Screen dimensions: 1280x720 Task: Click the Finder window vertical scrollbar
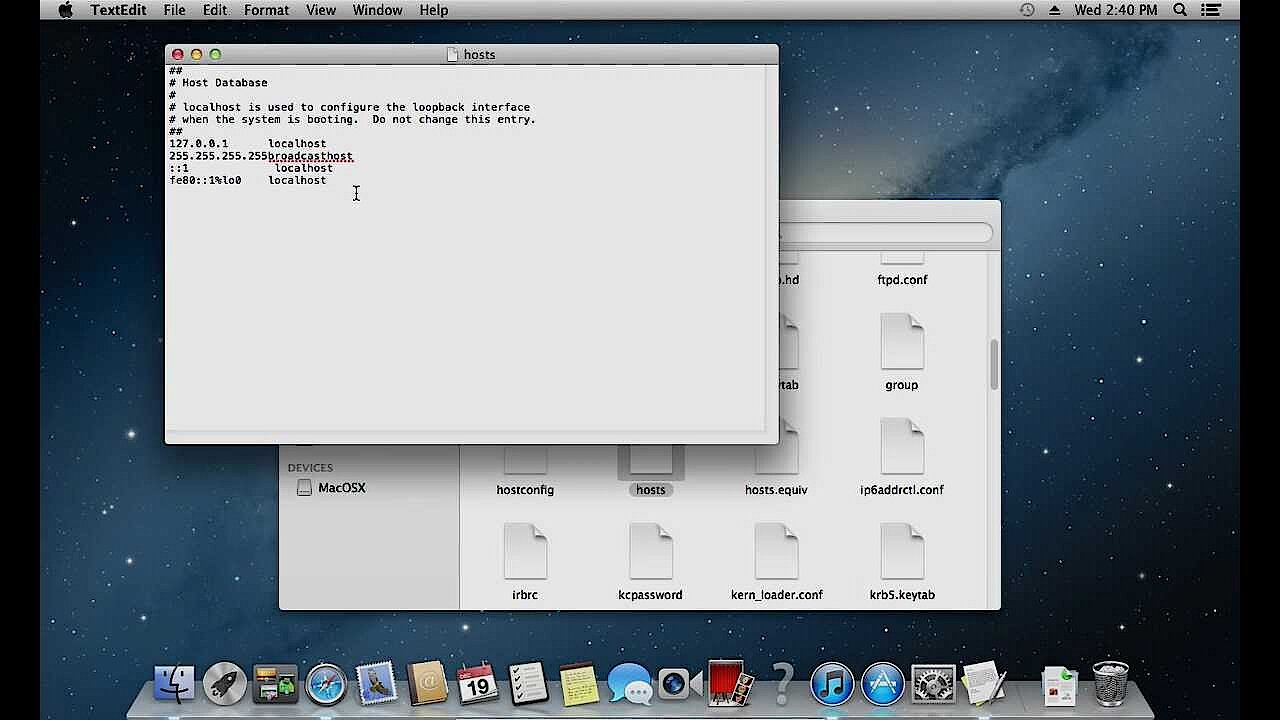pyautogui.click(x=994, y=365)
